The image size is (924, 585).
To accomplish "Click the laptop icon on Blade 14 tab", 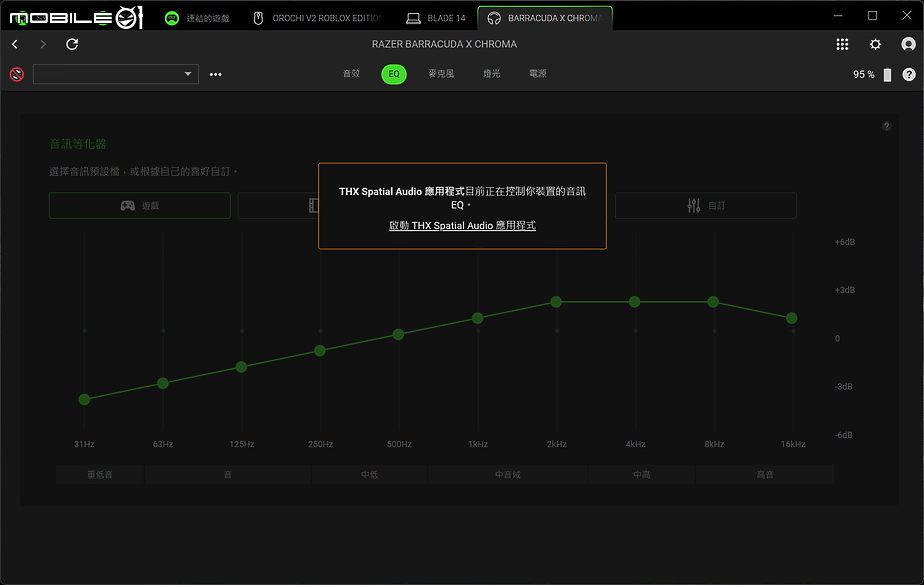I will (414, 18).
